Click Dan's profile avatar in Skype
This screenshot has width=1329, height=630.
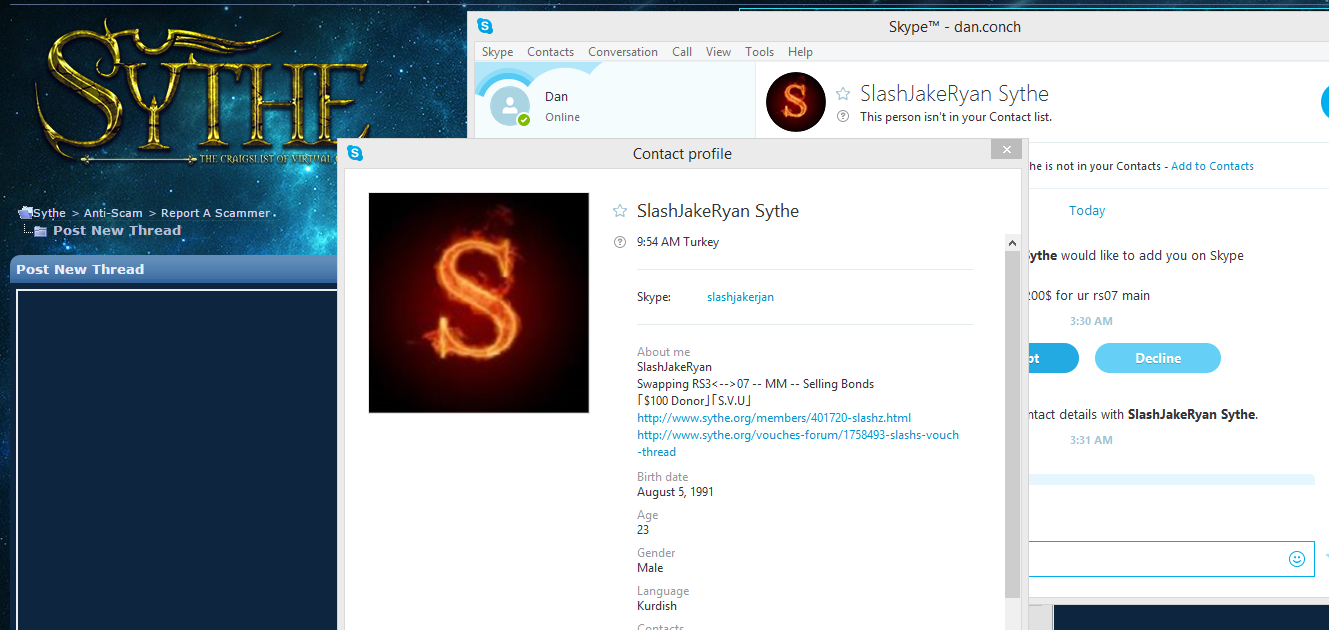click(510, 106)
